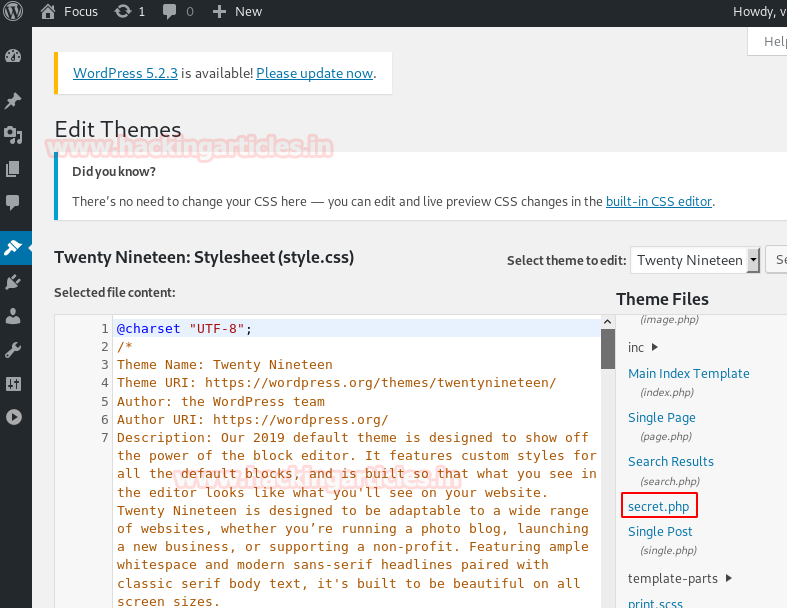This screenshot has height=608, width=787.
Task: Open the Media library sidebar icon
Action: coord(13,135)
